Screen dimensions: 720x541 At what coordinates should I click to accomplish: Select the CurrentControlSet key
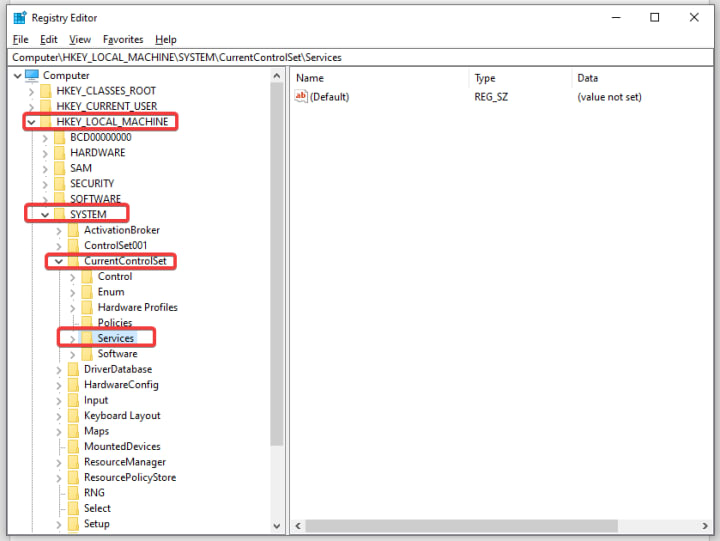125,261
